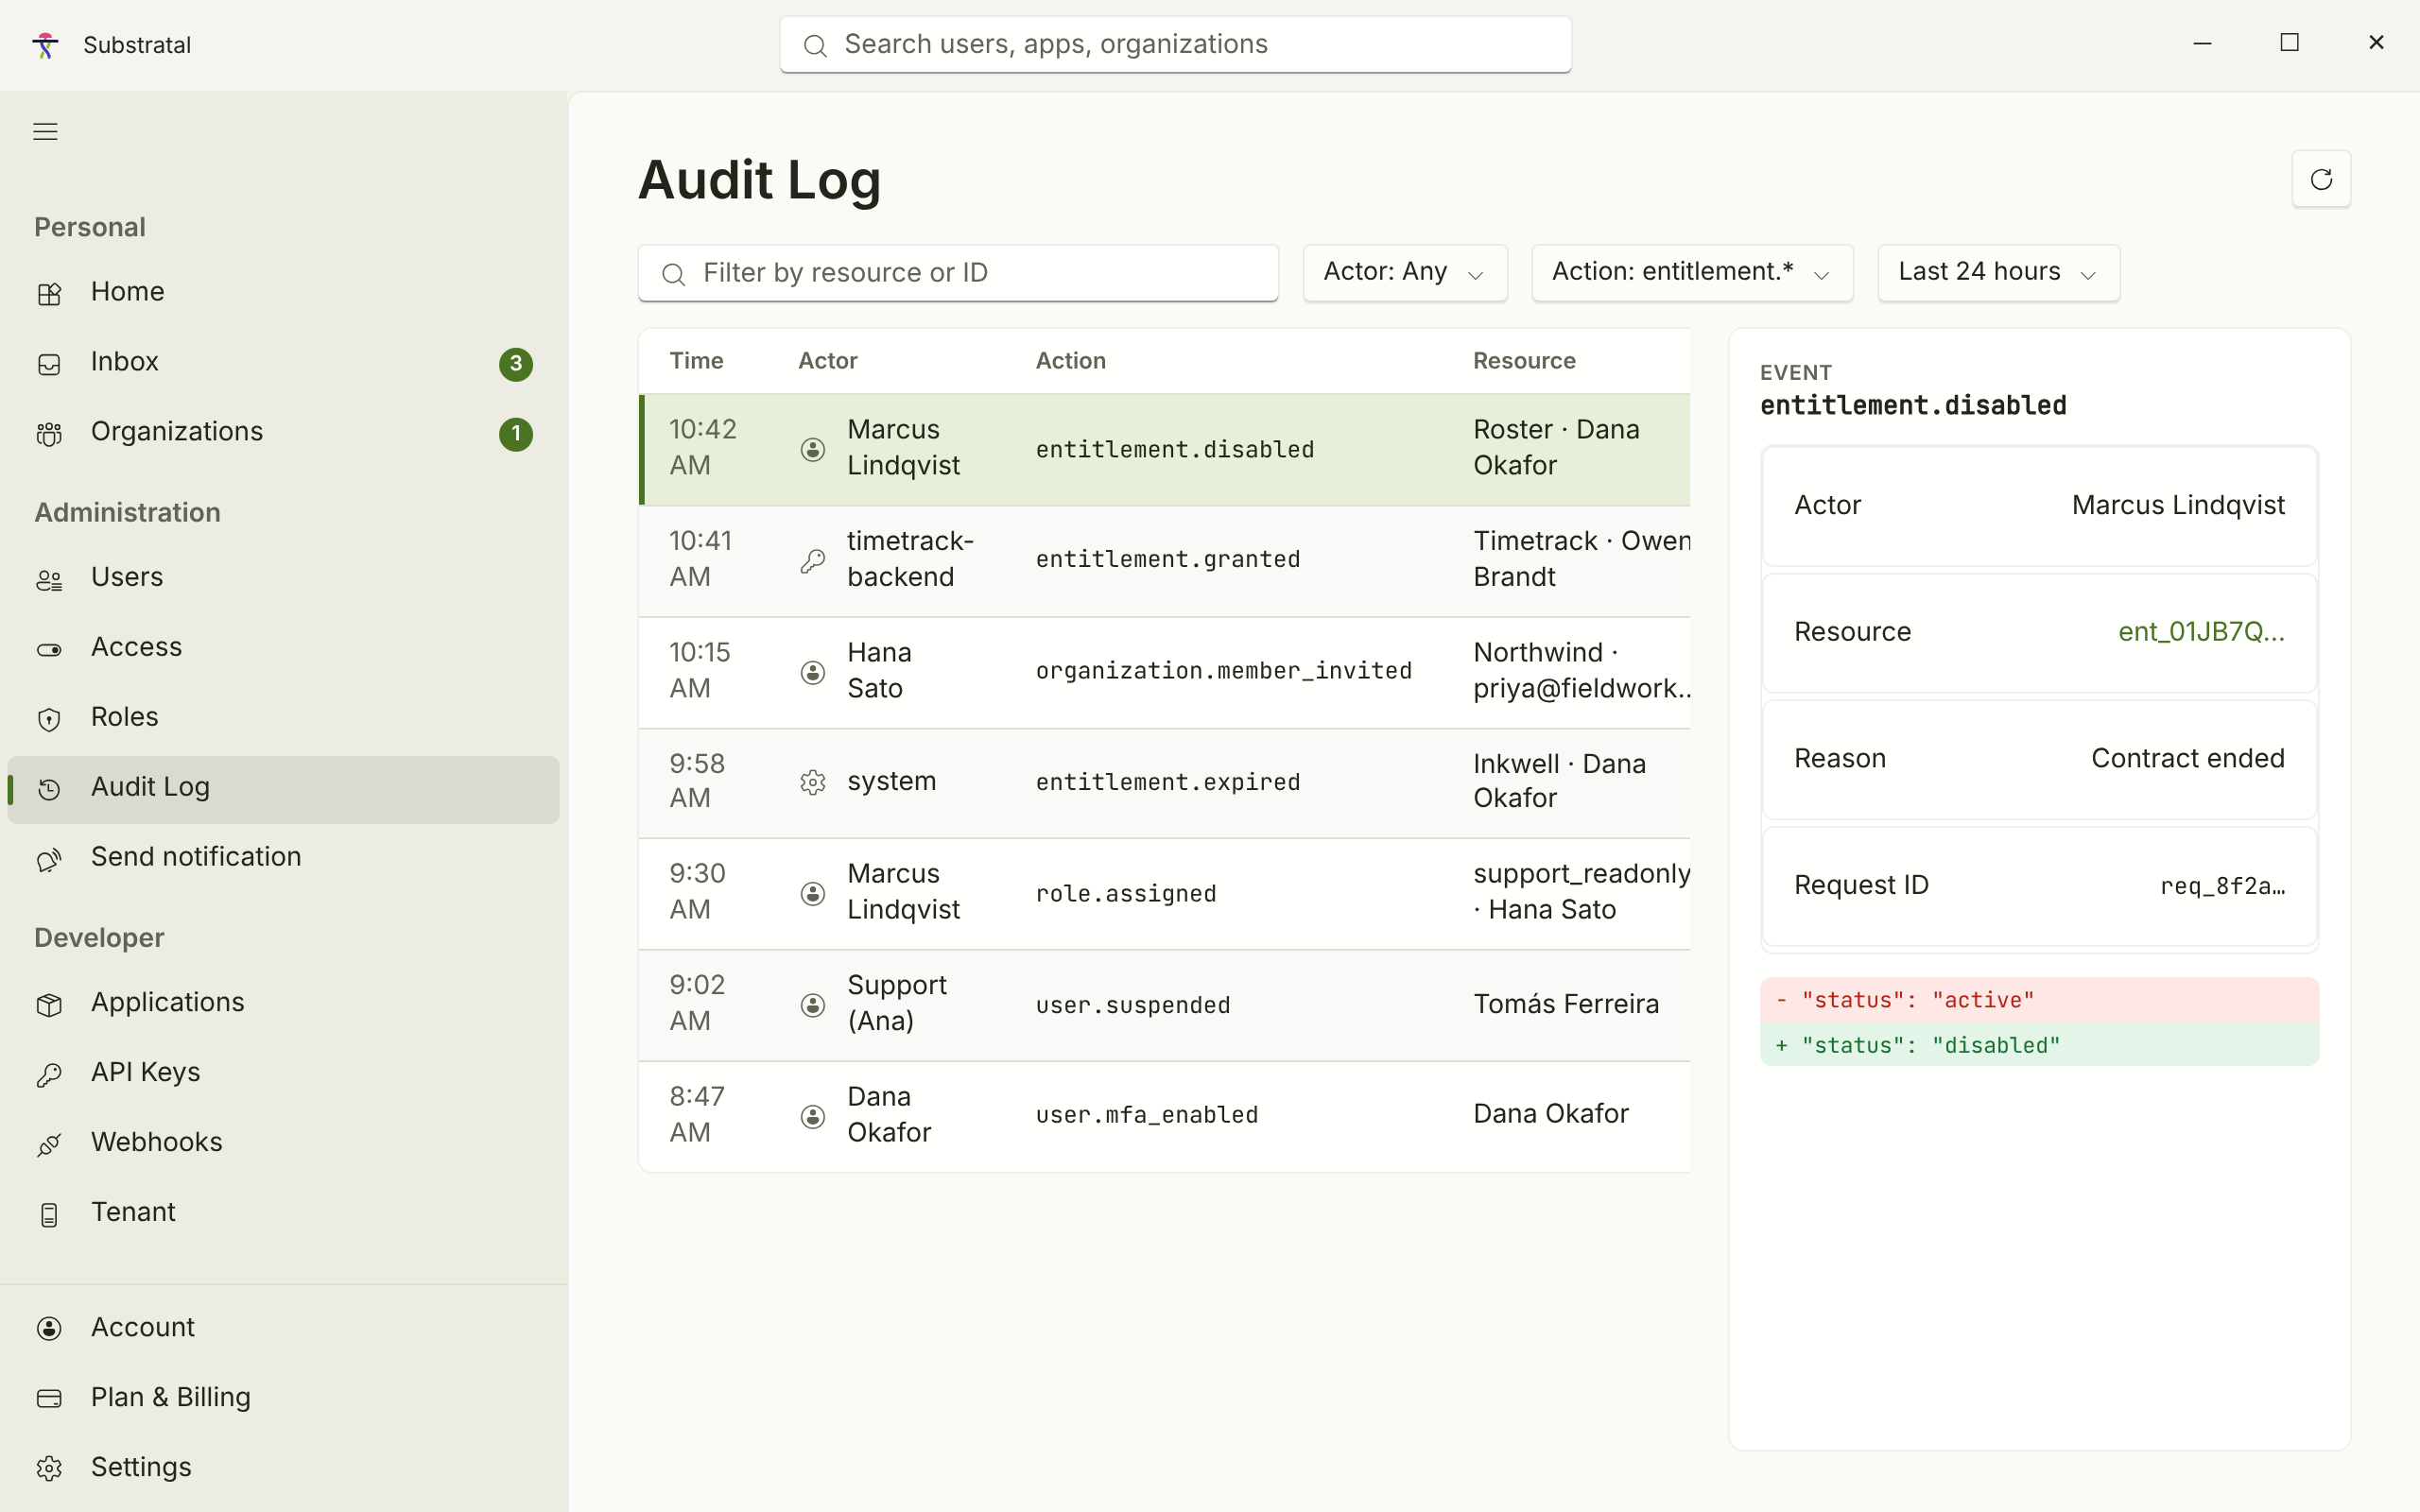Click the system actor gear icon
The width and height of the screenshot is (2420, 1512).
(x=813, y=782)
